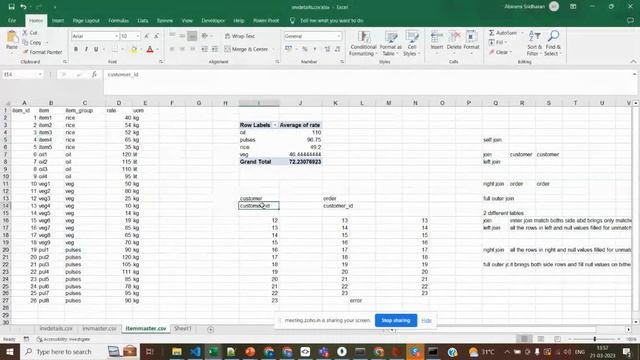Open Cell Styles gallery

point(411,43)
